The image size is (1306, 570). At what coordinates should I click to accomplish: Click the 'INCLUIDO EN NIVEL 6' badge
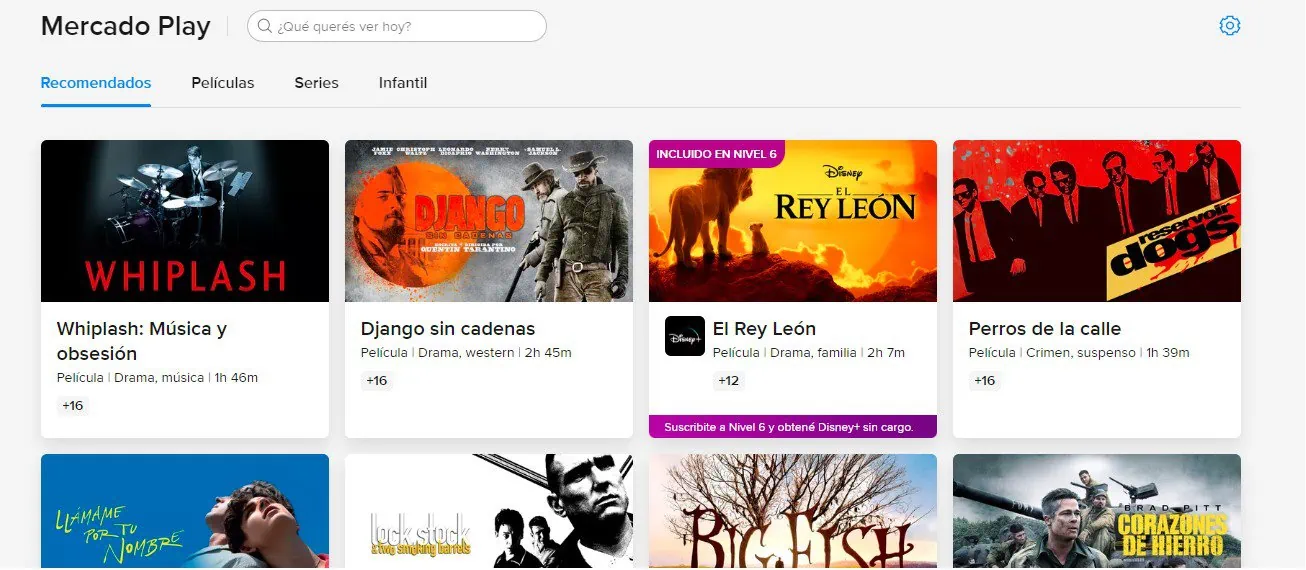point(715,154)
